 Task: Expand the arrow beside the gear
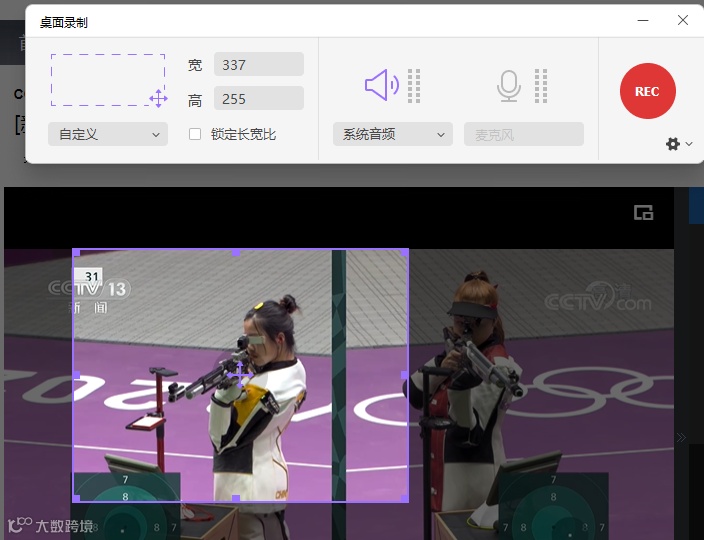(689, 144)
